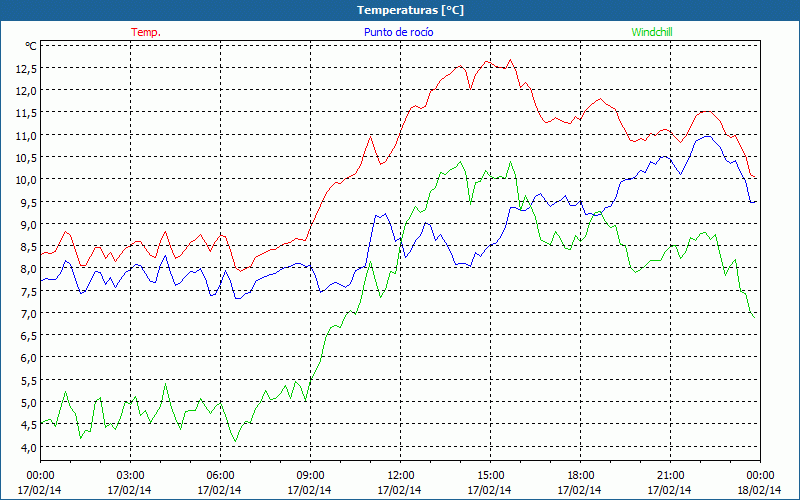
Task: Click the 4,0 y-axis value
Action: pyautogui.click(x=29, y=447)
